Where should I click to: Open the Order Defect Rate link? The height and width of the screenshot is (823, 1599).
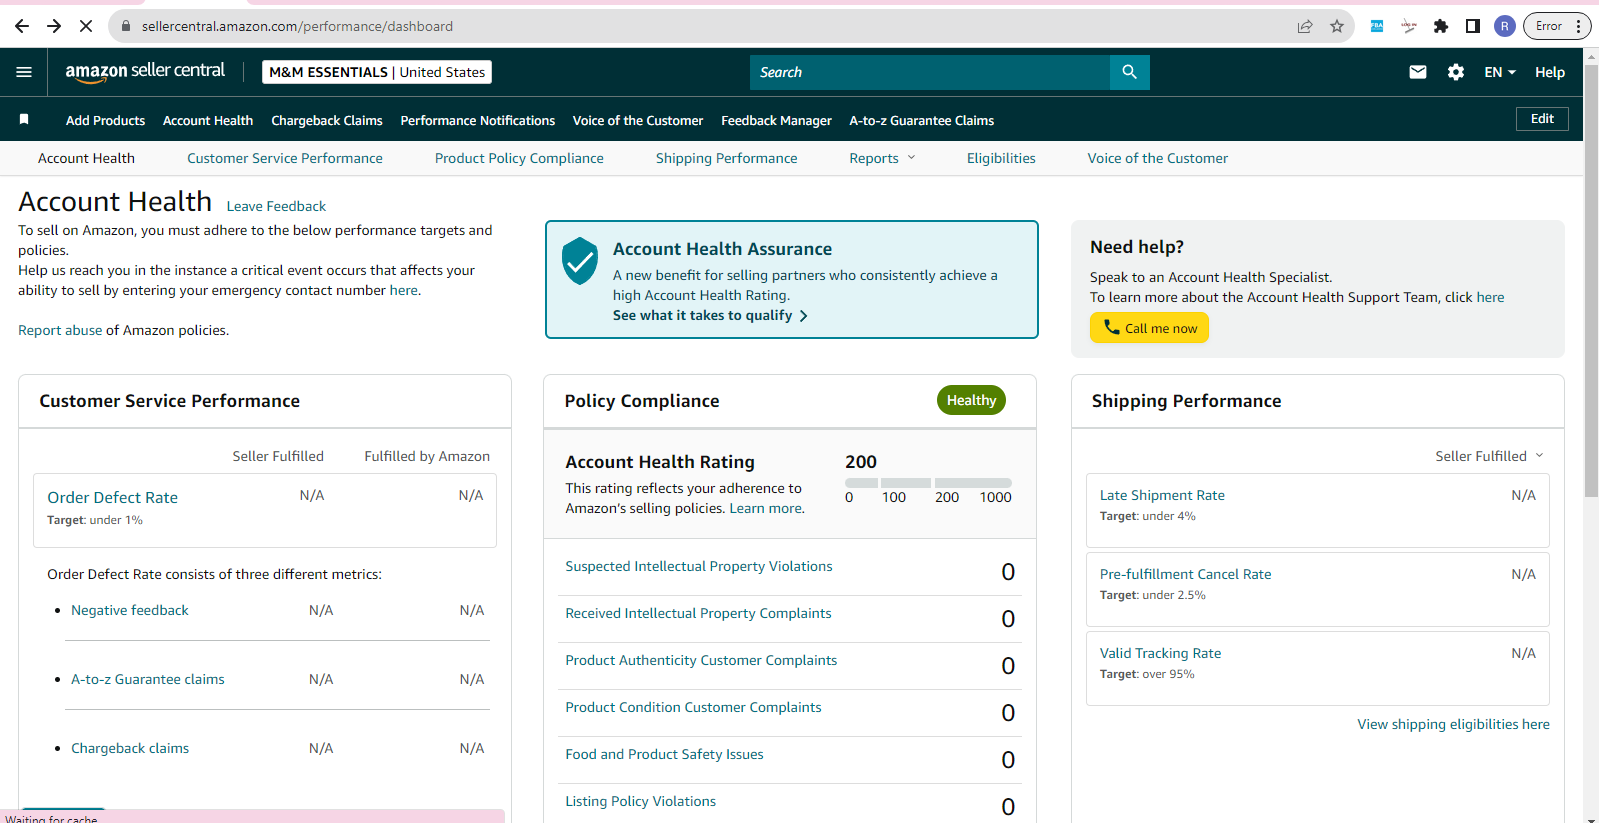pos(113,497)
